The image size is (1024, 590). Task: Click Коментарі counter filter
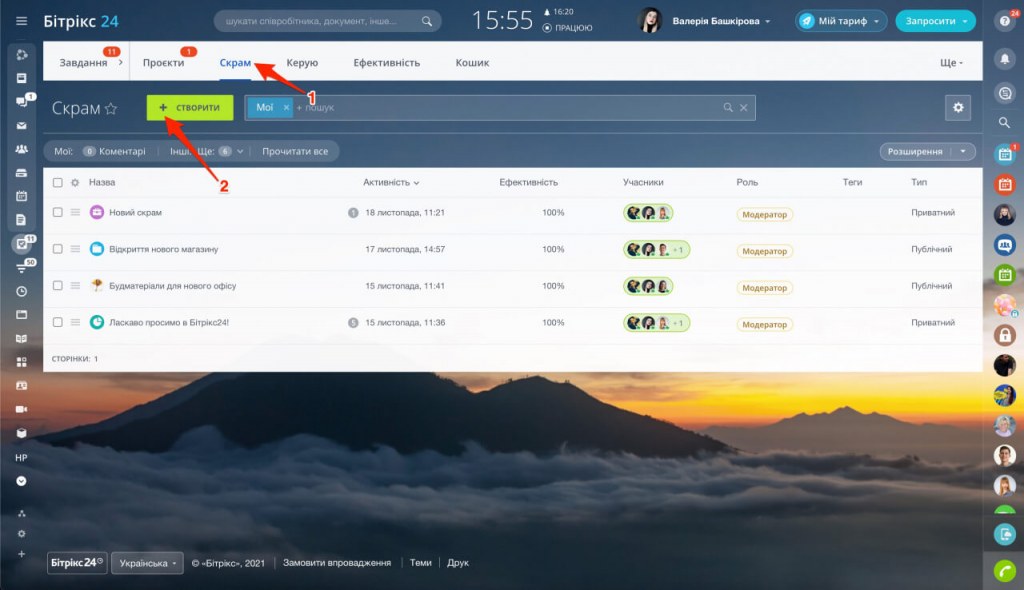114,152
